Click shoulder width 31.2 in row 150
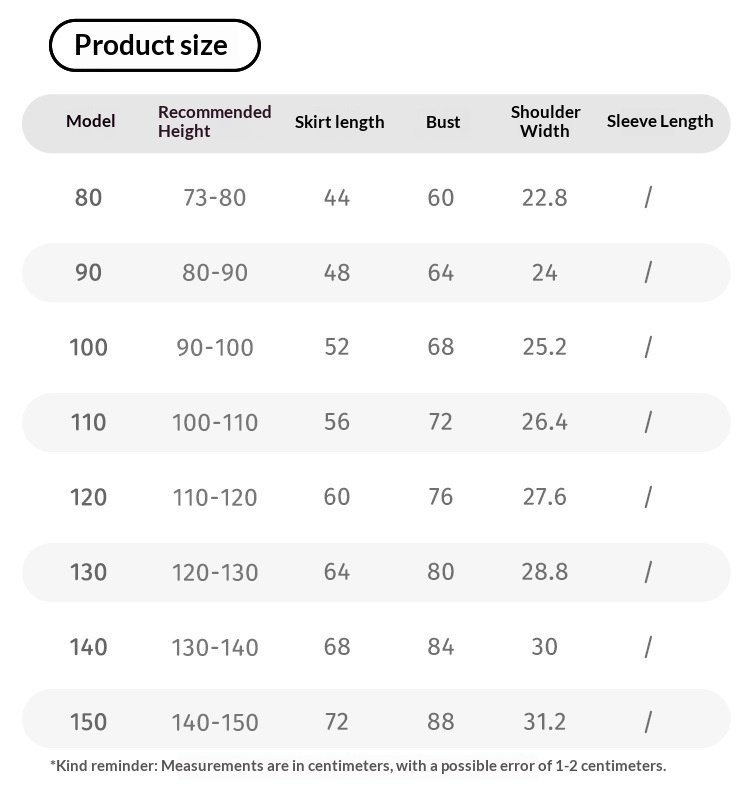 pos(544,722)
